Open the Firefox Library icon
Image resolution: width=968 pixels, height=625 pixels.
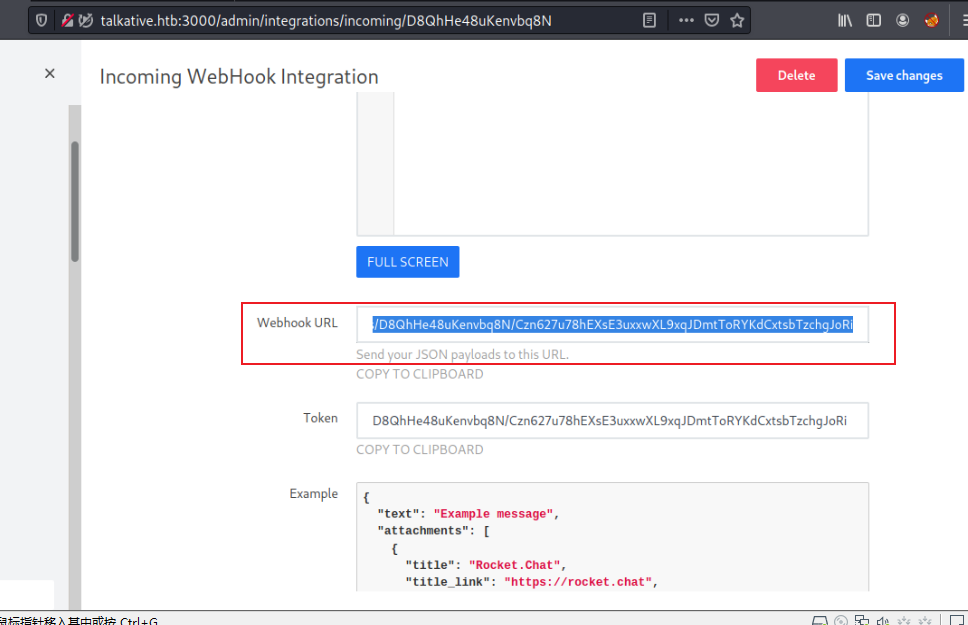point(845,20)
